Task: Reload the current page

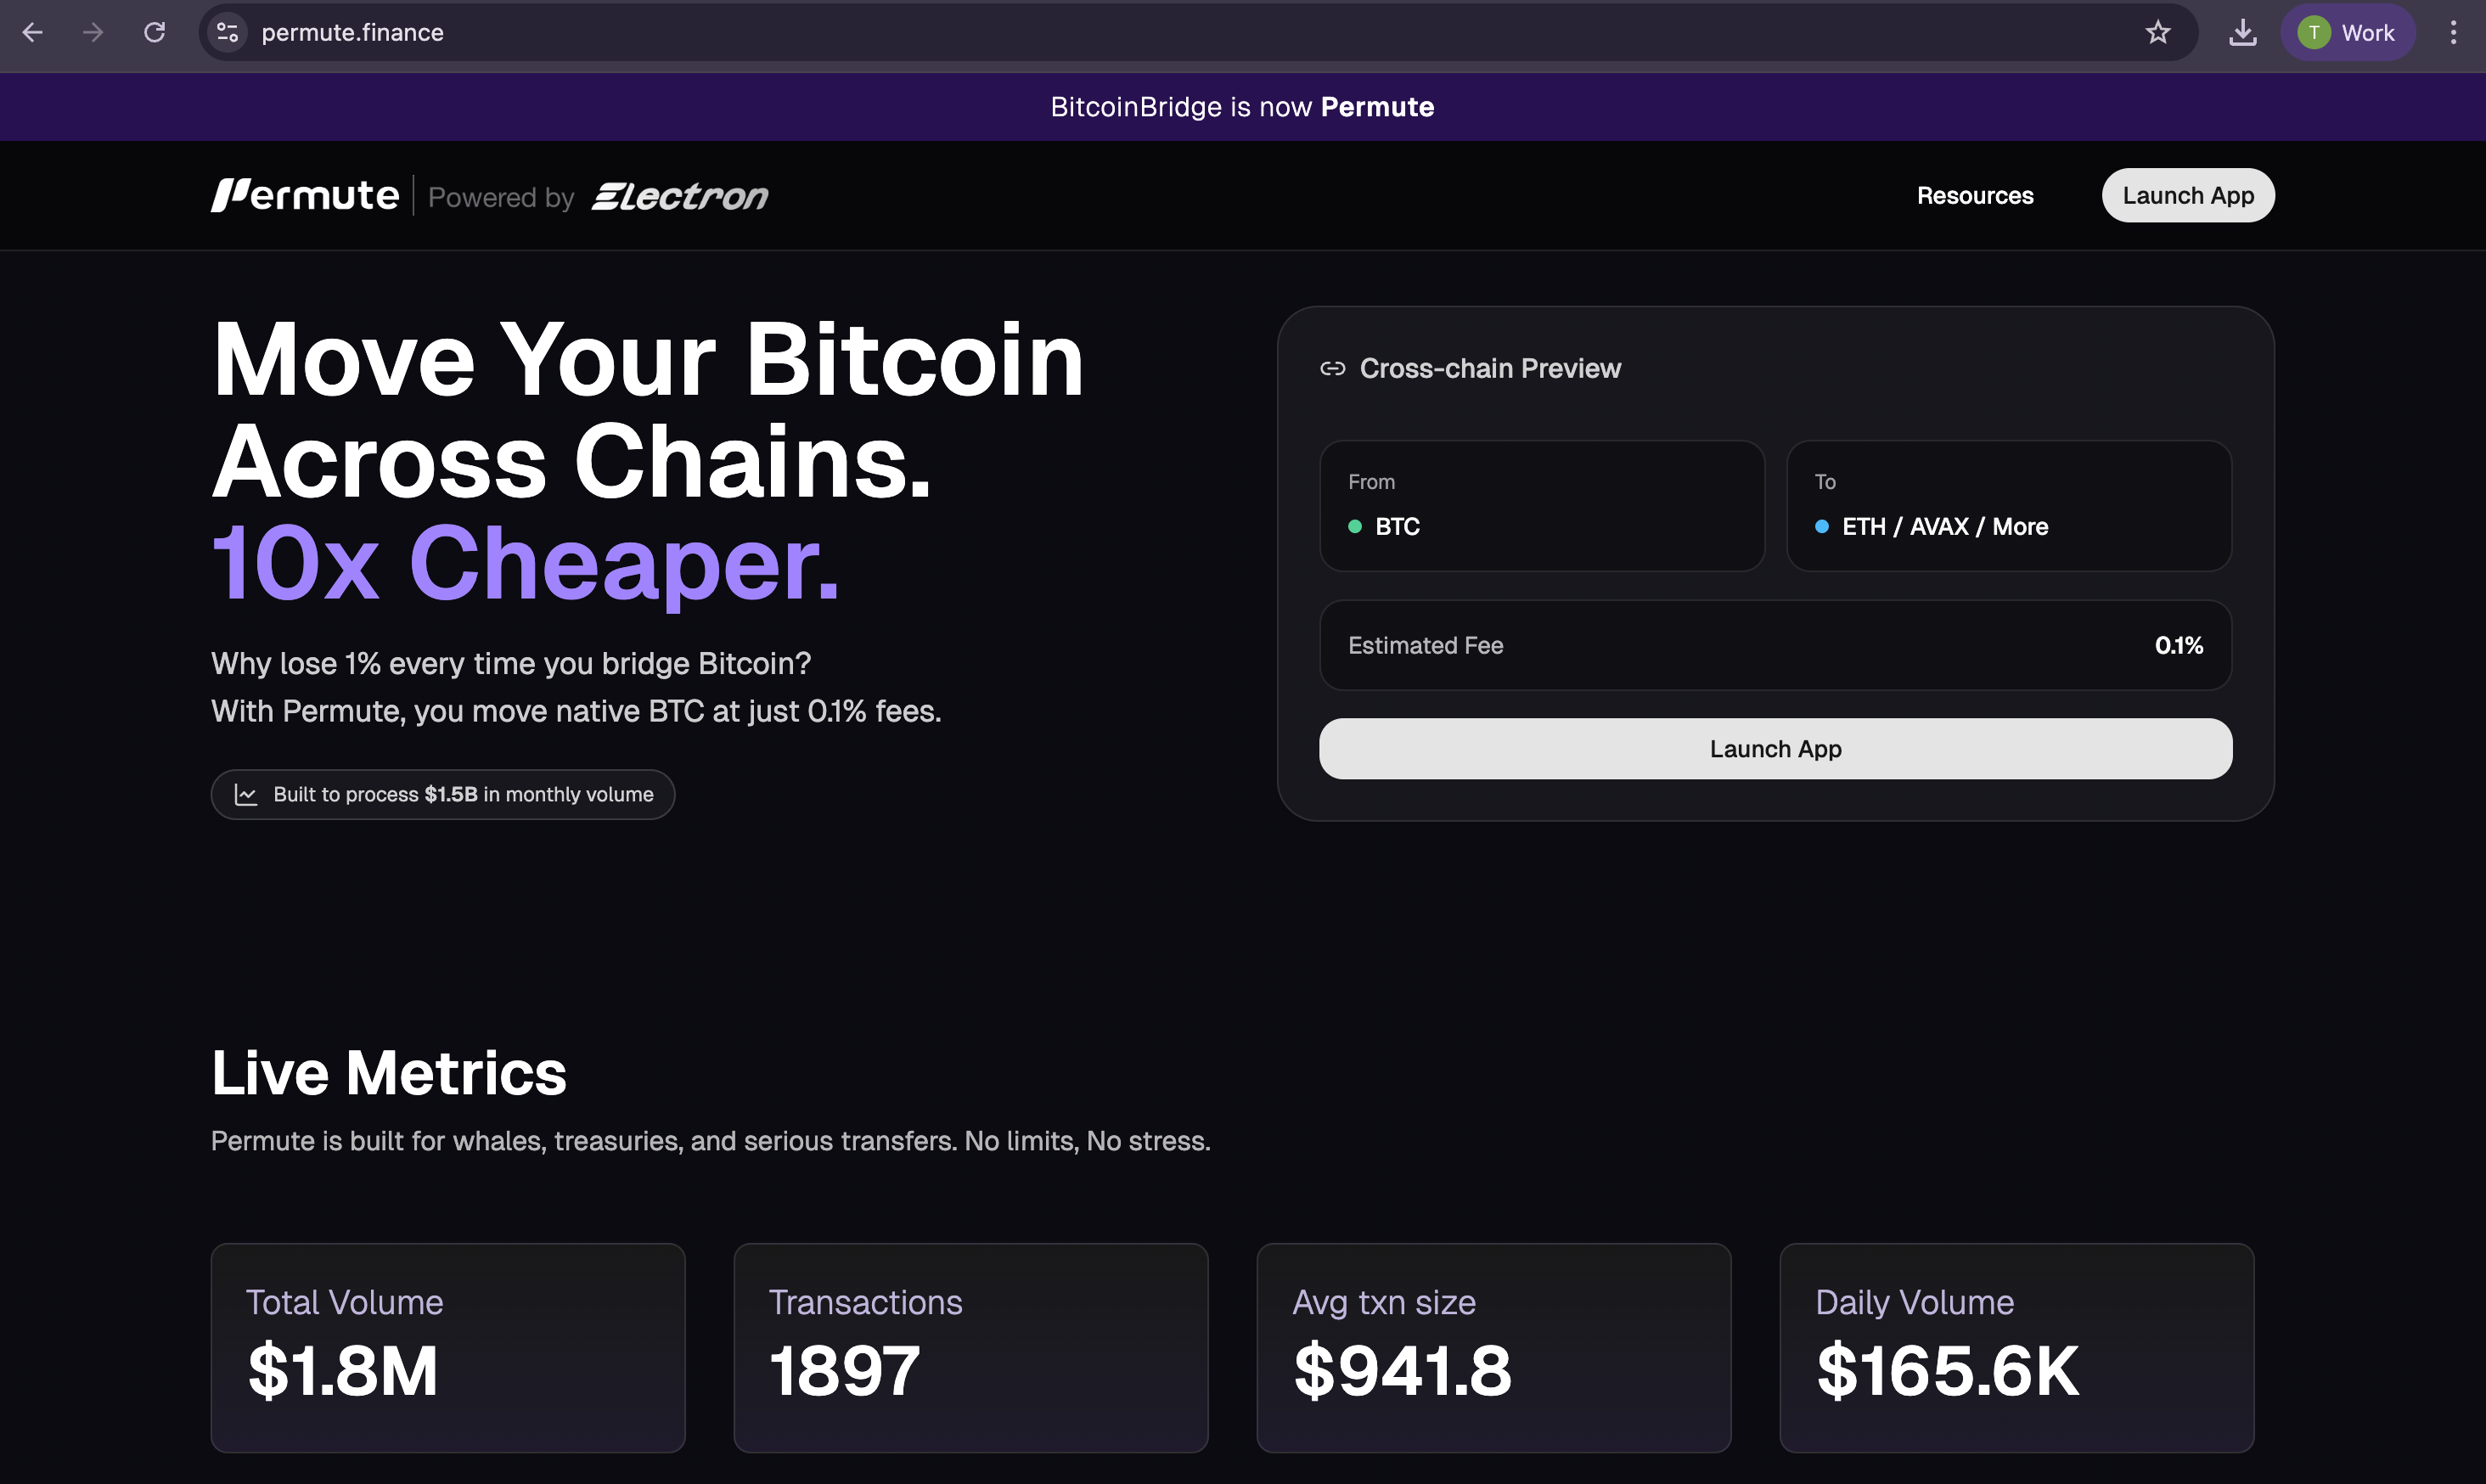Action: [x=154, y=33]
